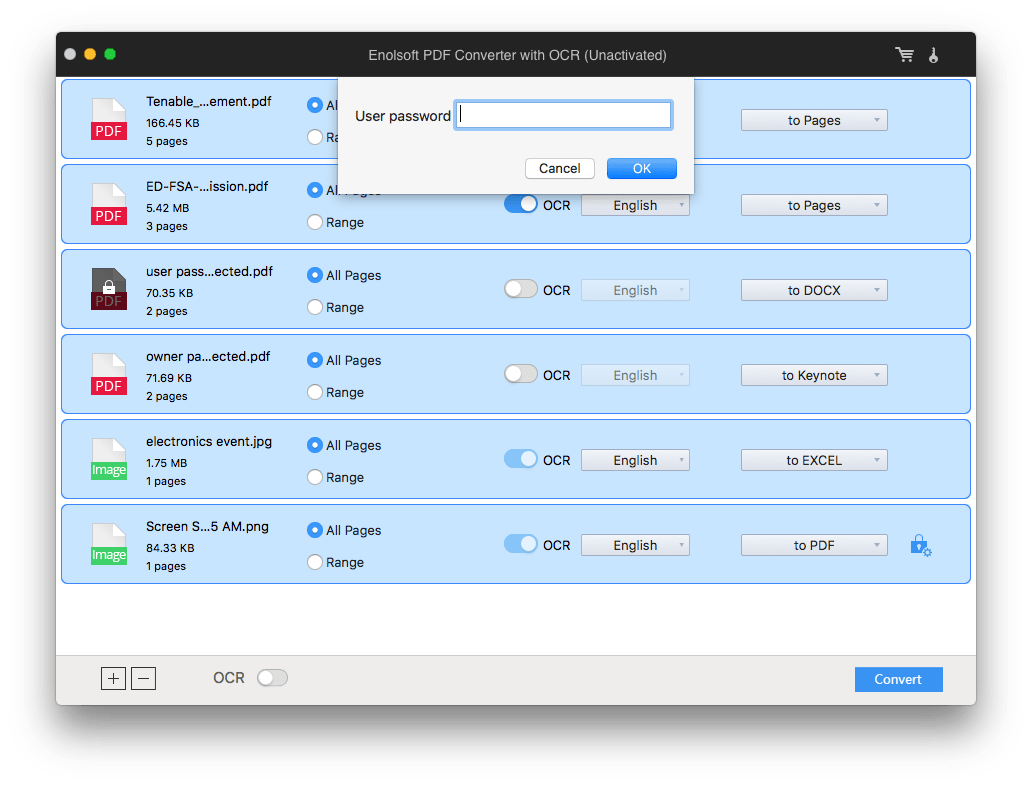Click the 71.69 KB file size
Viewport: 1032px width, 785px height.
point(168,378)
